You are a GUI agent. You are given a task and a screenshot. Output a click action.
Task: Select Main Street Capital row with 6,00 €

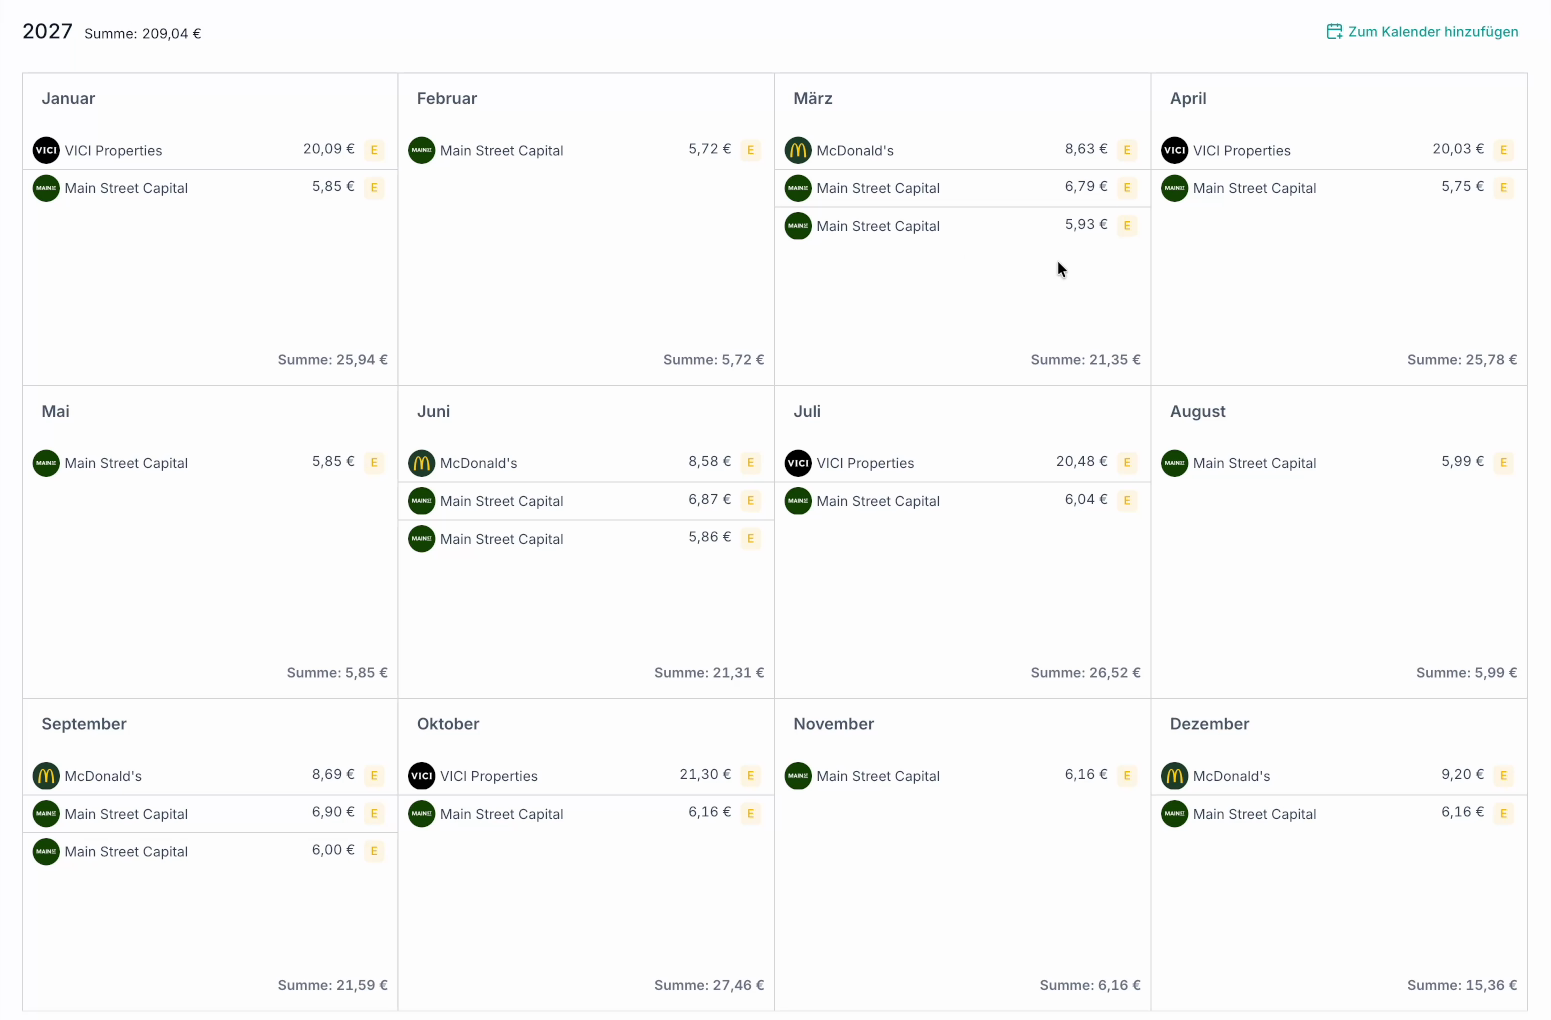pyautogui.click(x=210, y=852)
